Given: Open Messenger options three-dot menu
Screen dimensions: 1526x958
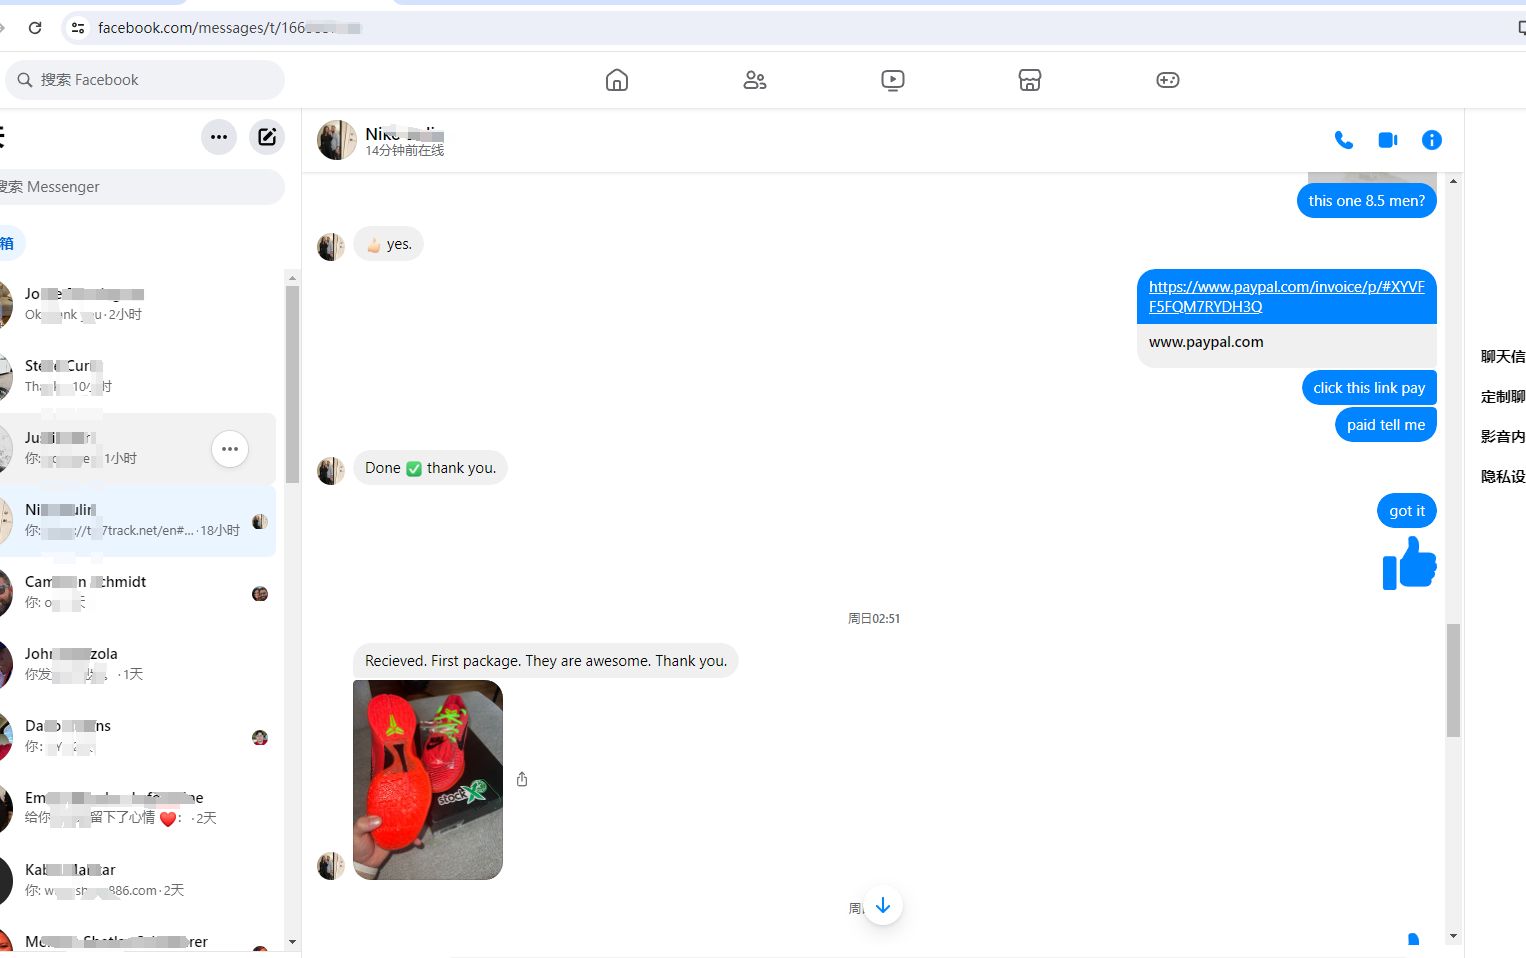Looking at the screenshot, I should pos(219,137).
